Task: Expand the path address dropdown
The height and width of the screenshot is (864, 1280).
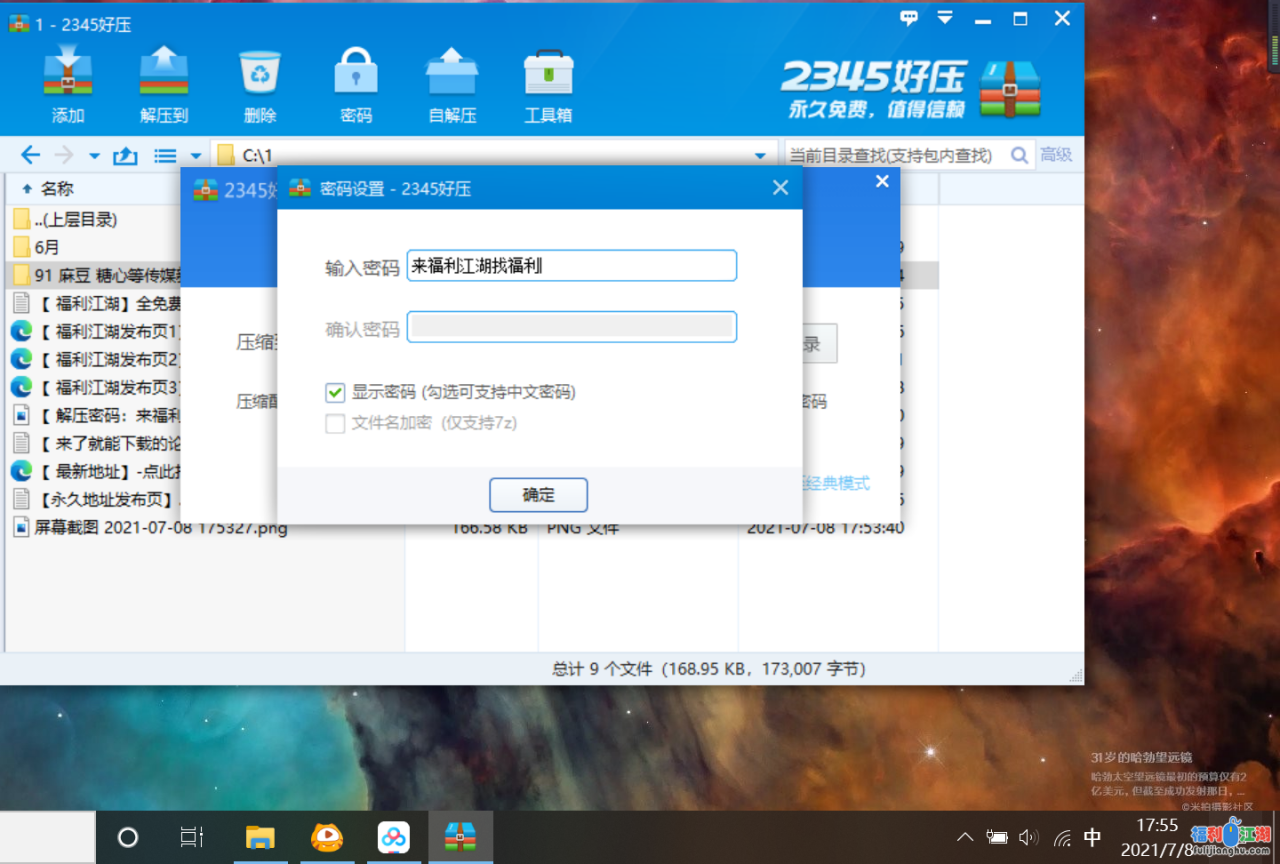Action: pos(760,156)
